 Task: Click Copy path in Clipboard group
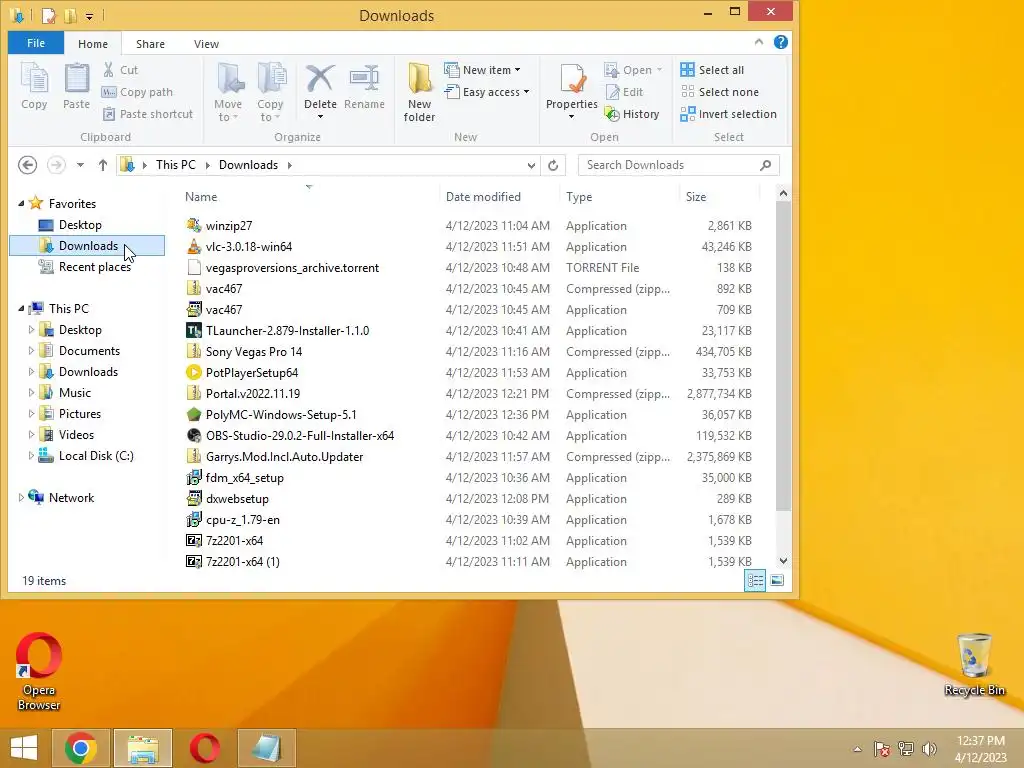pos(137,92)
